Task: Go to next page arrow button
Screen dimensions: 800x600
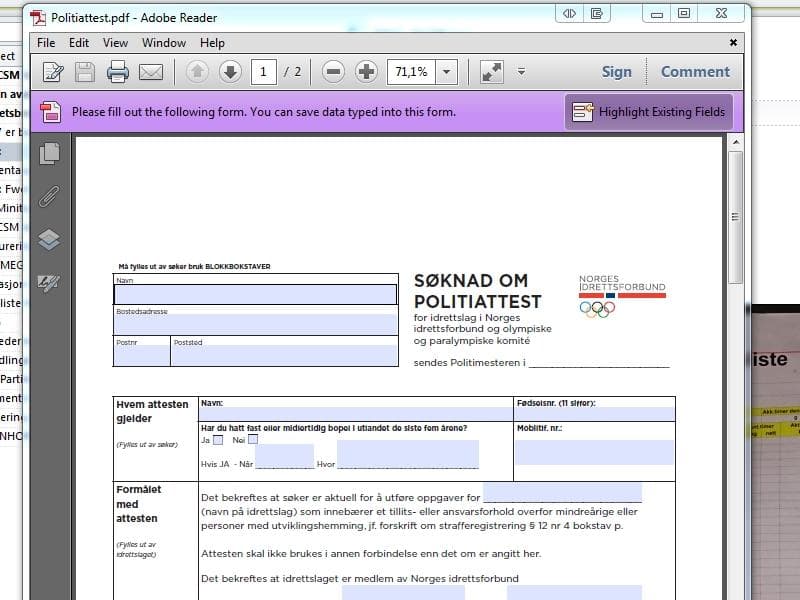Action: (x=230, y=72)
